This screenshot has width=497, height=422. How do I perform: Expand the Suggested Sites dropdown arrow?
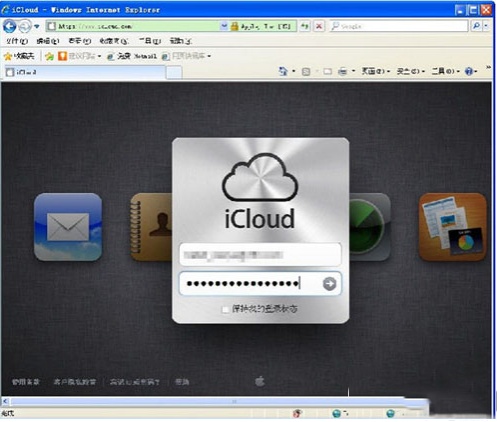point(99,56)
